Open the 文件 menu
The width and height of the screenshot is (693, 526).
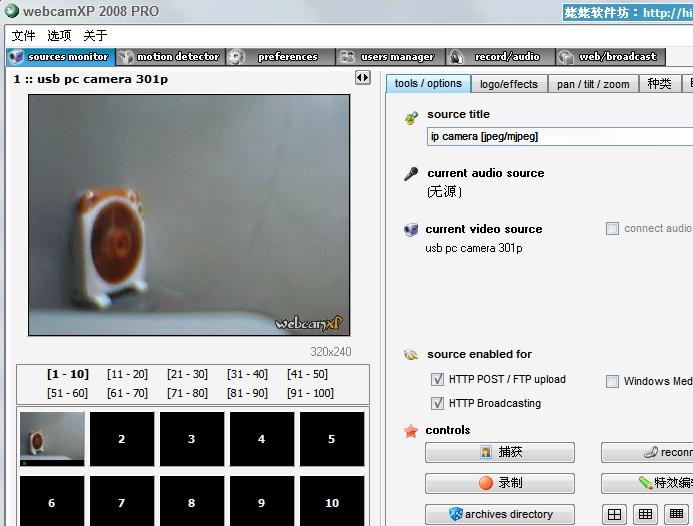pos(23,35)
